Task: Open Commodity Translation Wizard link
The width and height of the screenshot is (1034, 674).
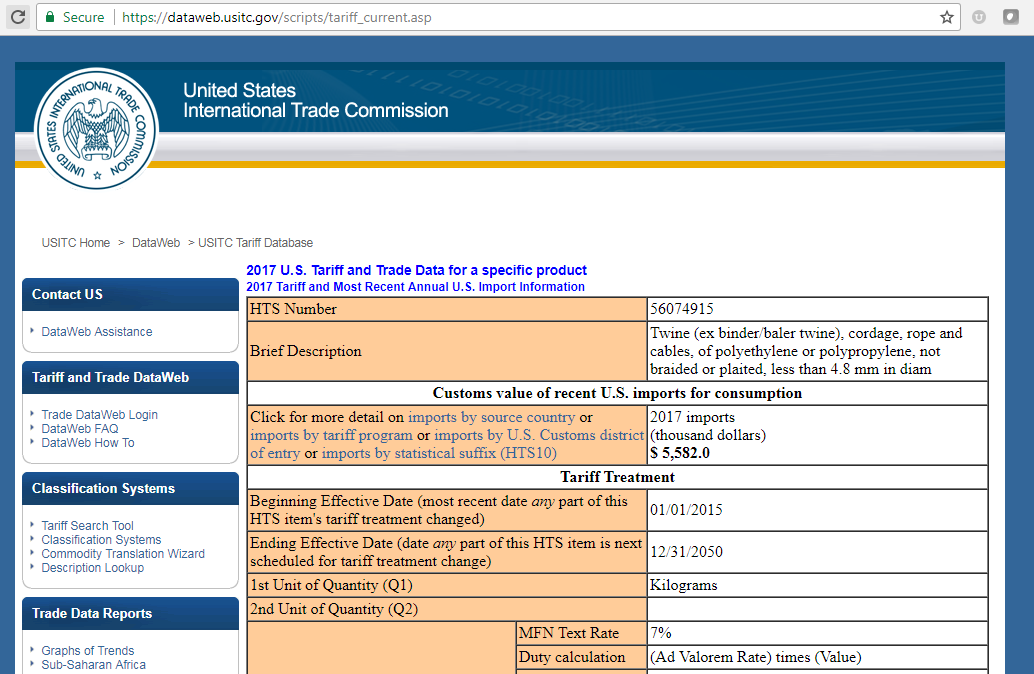Action: (123, 553)
